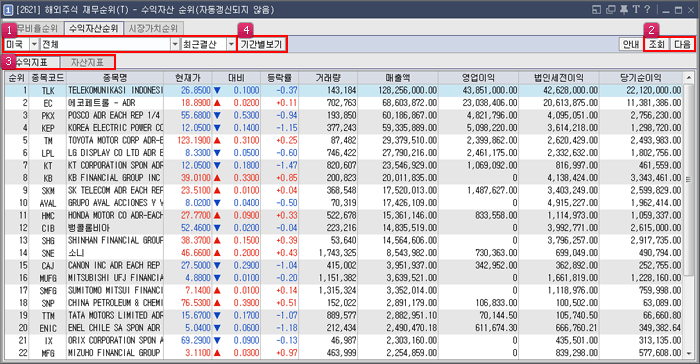700x364 pixels.
Task: Click the 기간별보기 button
Action: coord(261,44)
